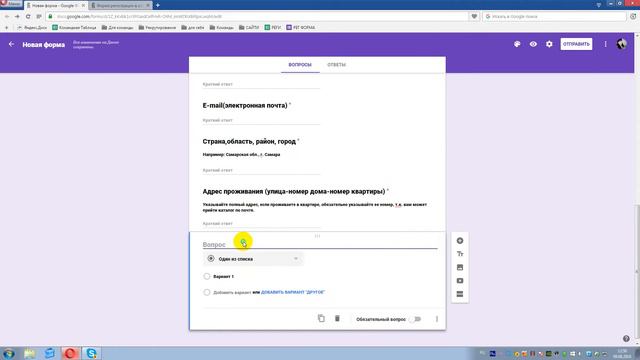Preview the form with the eye icon
This screenshot has height=360, width=640.
(x=533, y=44)
